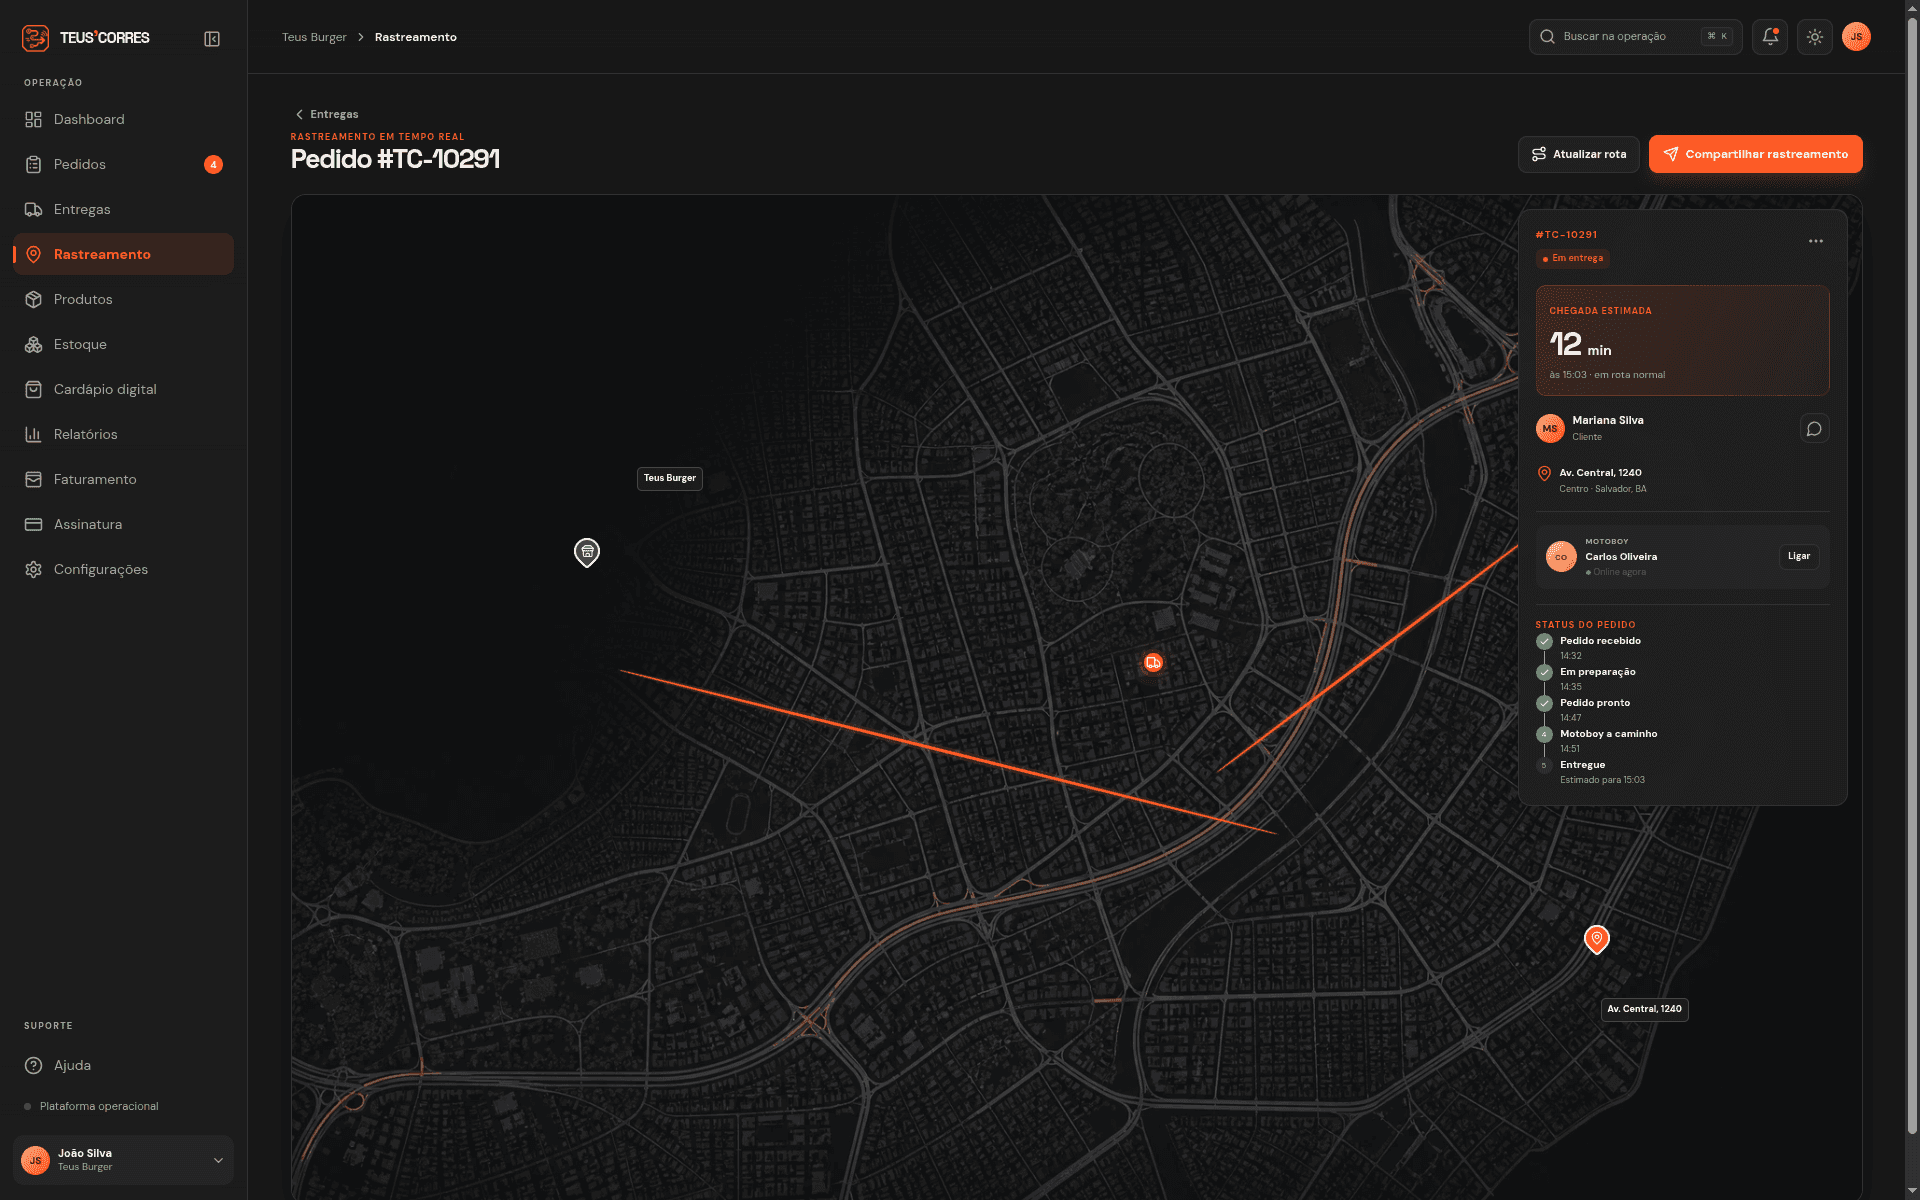
Task: Select Motoboy a caminho status step
Action: pyautogui.click(x=1608, y=734)
